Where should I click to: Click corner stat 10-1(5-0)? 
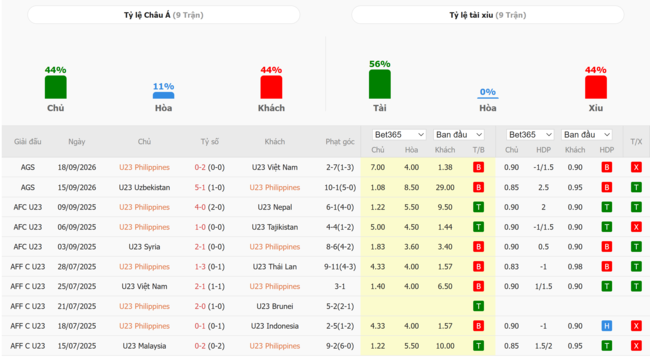pyautogui.click(x=340, y=187)
